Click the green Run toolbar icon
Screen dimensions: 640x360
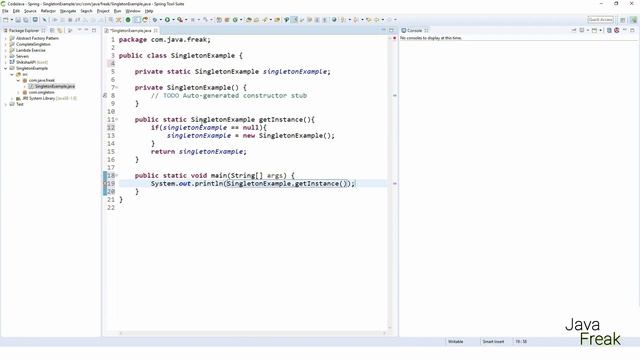coord(167,20)
